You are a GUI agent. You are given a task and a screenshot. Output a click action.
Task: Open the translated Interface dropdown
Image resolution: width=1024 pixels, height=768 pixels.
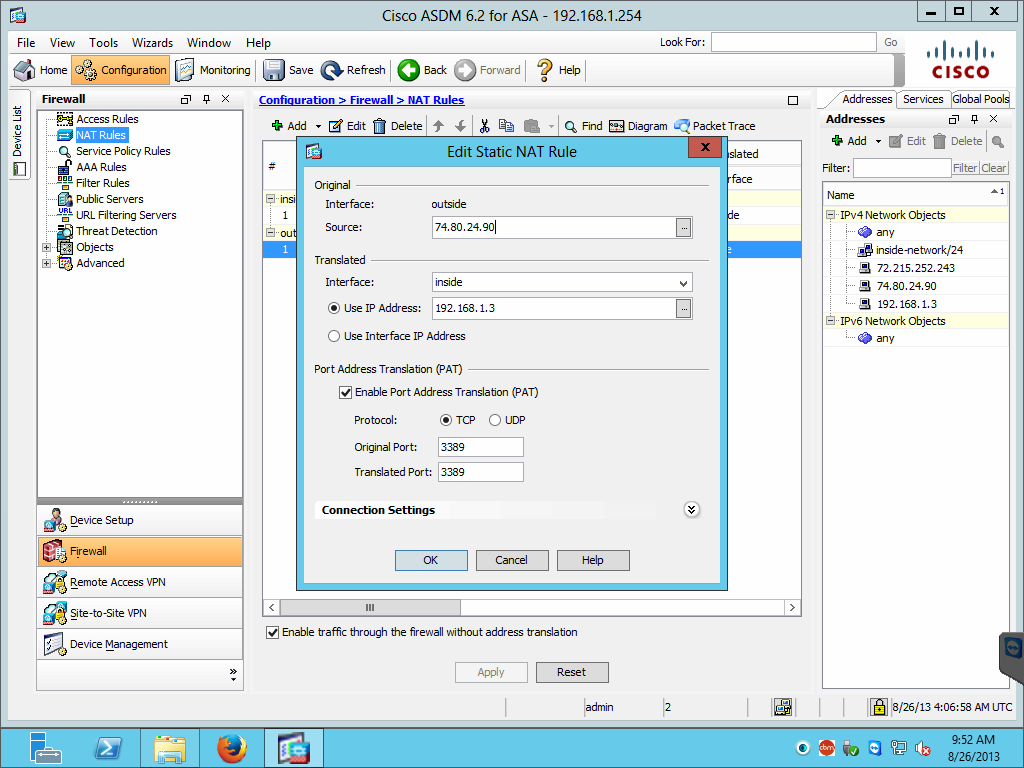pos(683,283)
